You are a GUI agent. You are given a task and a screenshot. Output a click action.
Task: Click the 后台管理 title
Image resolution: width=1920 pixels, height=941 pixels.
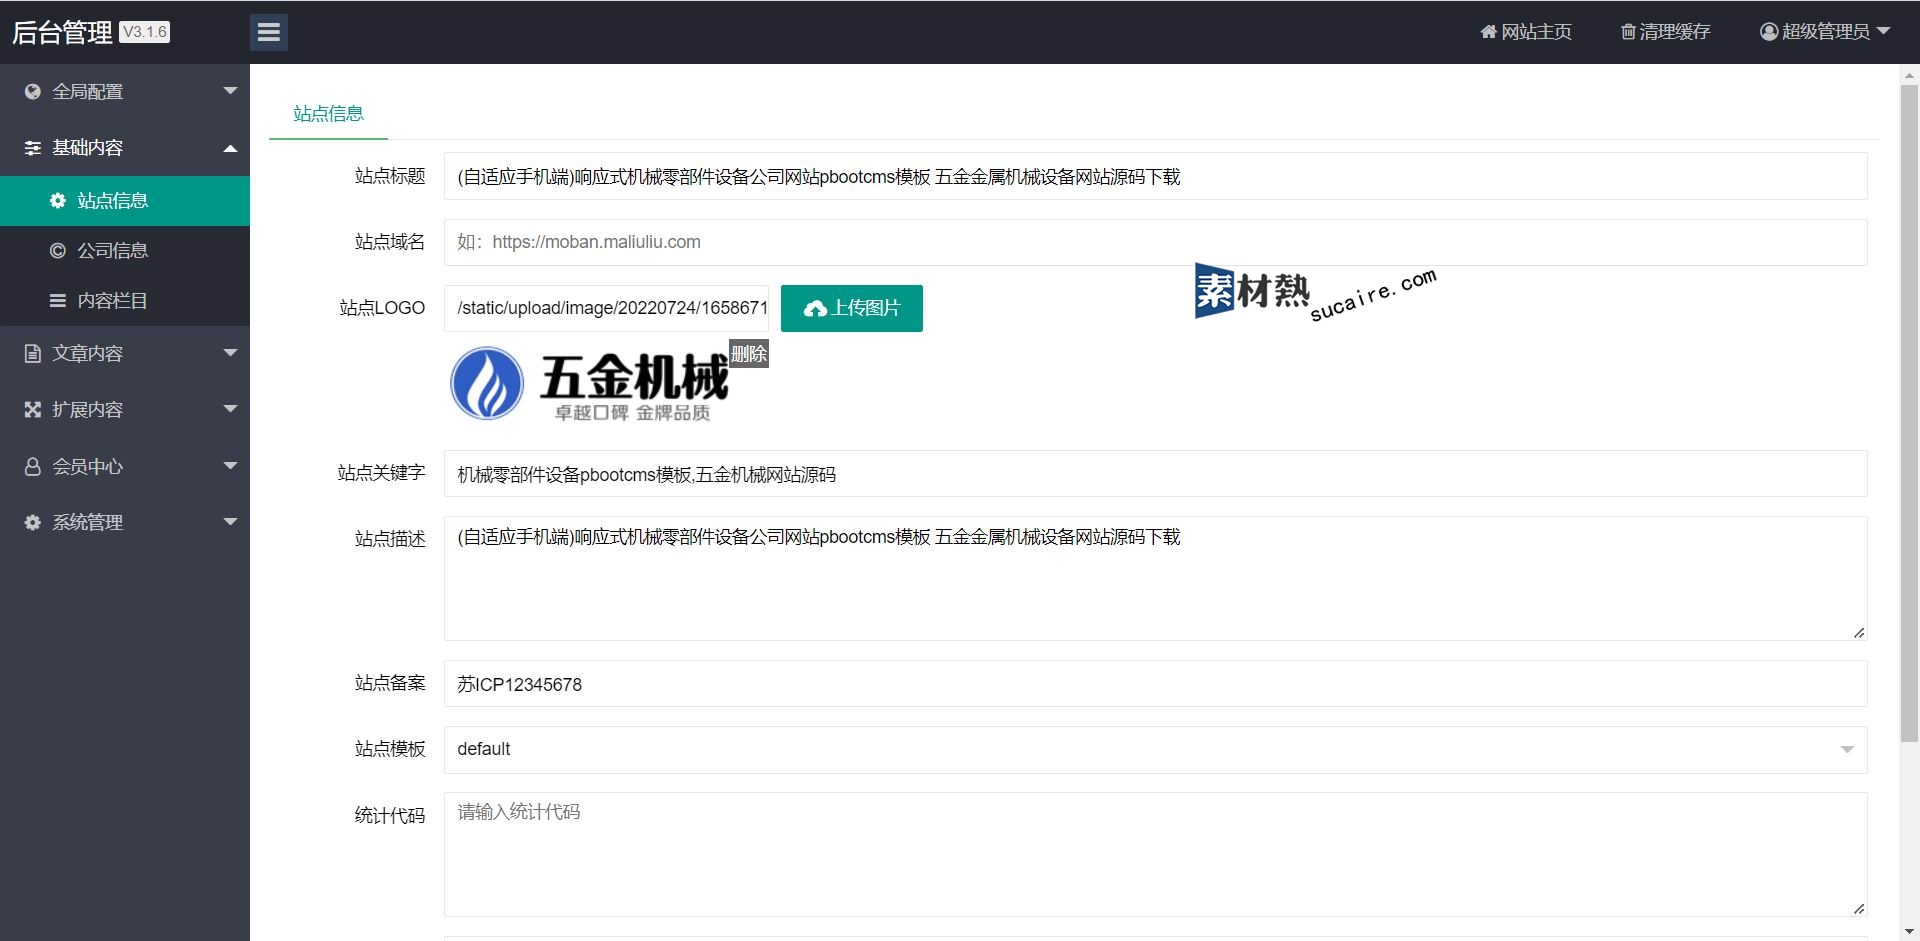click(62, 32)
